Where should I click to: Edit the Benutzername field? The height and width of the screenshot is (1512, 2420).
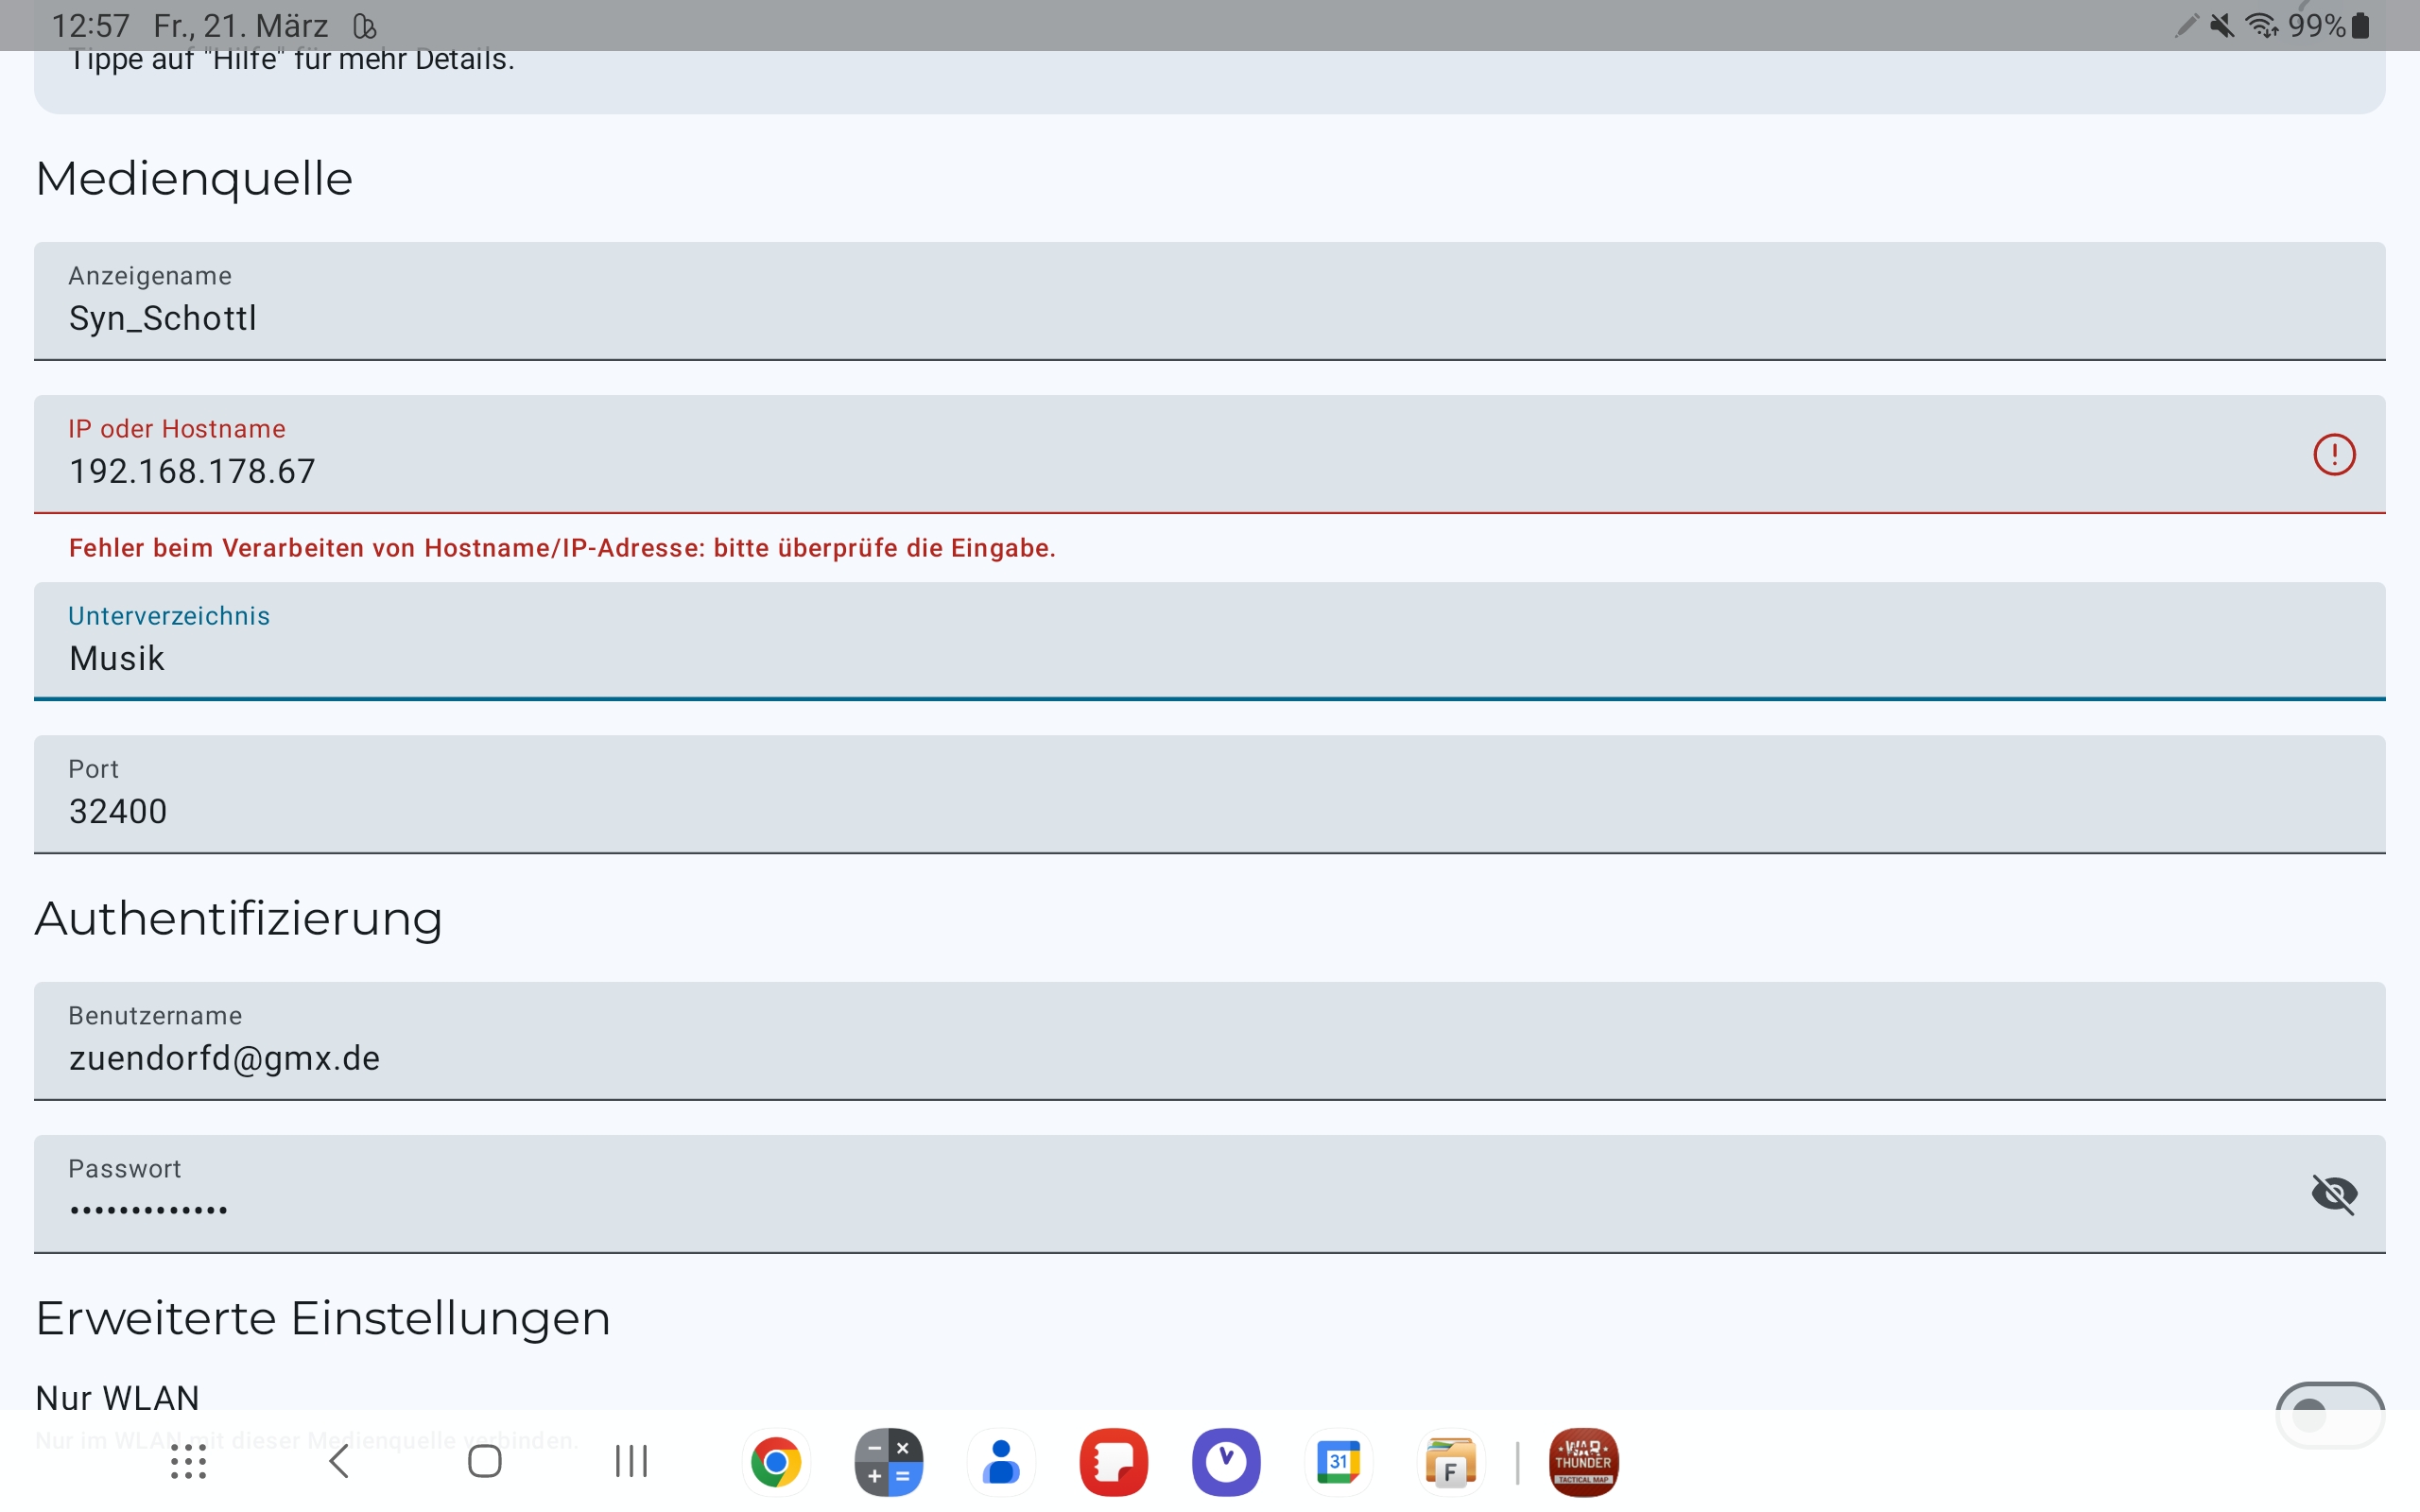tap(1209, 1041)
